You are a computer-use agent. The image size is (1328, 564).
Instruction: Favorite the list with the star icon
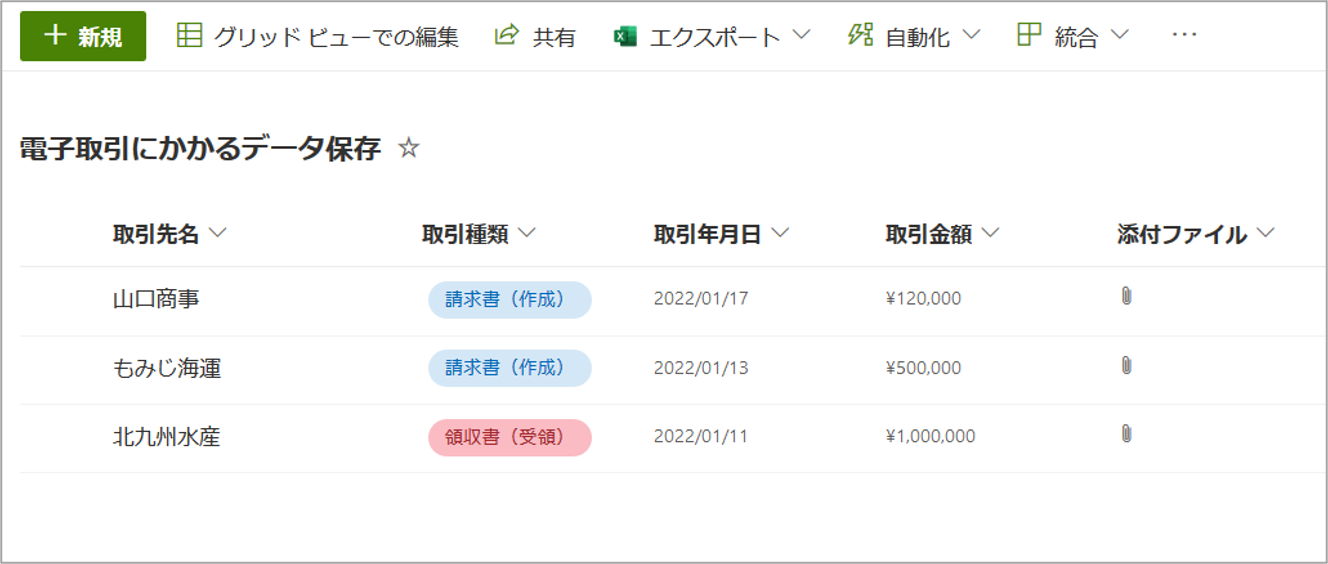(x=408, y=149)
